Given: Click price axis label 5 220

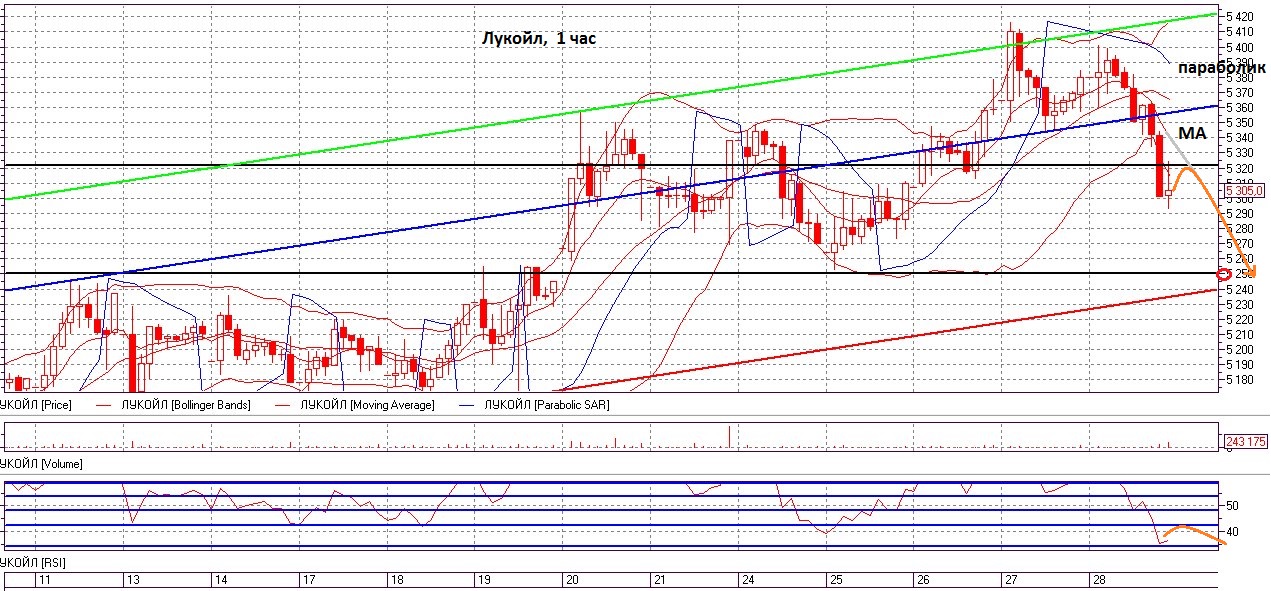Looking at the screenshot, I should [x=1240, y=319].
